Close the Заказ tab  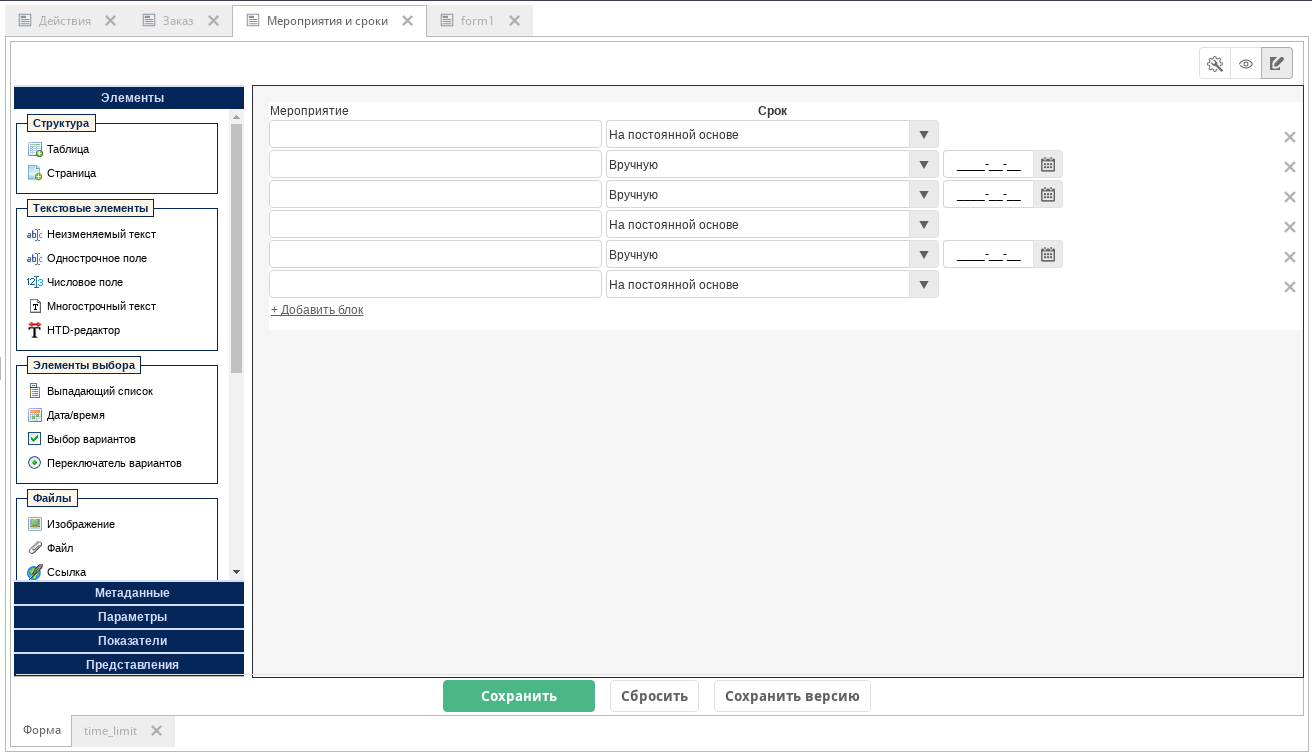[213, 20]
